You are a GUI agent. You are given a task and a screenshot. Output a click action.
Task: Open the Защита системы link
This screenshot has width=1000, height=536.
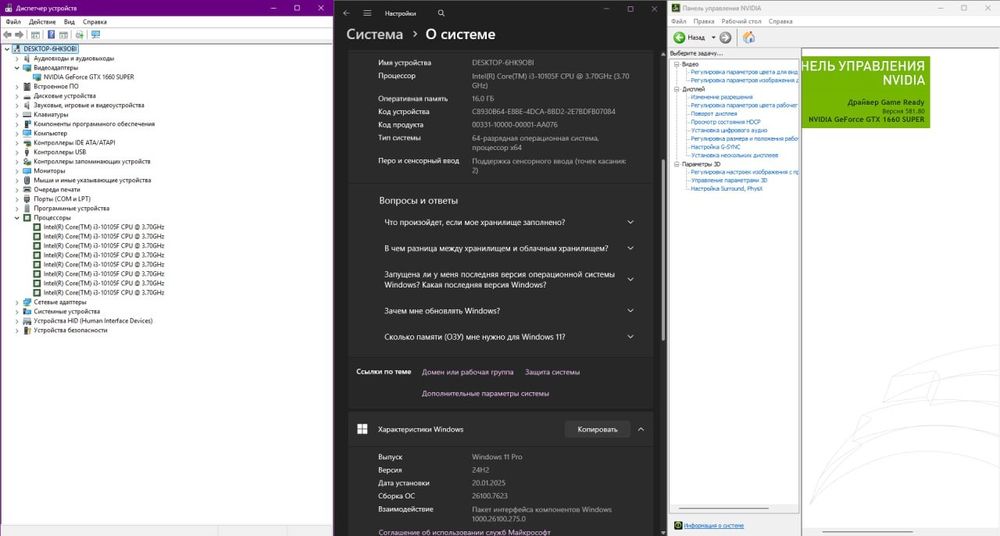click(x=552, y=372)
